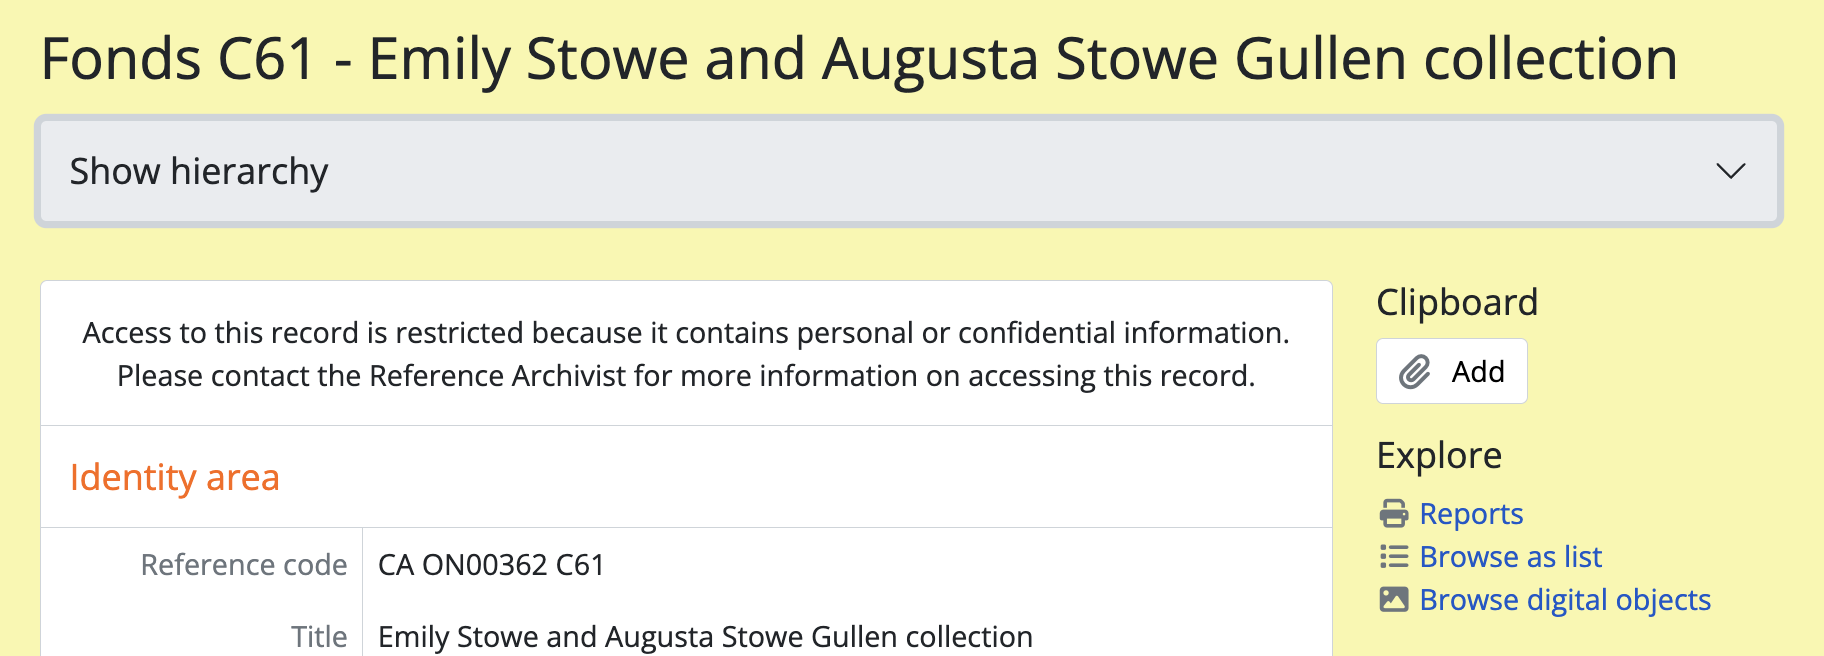Image resolution: width=1824 pixels, height=656 pixels.
Task: Click the restricted access notice text
Action: (686, 333)
